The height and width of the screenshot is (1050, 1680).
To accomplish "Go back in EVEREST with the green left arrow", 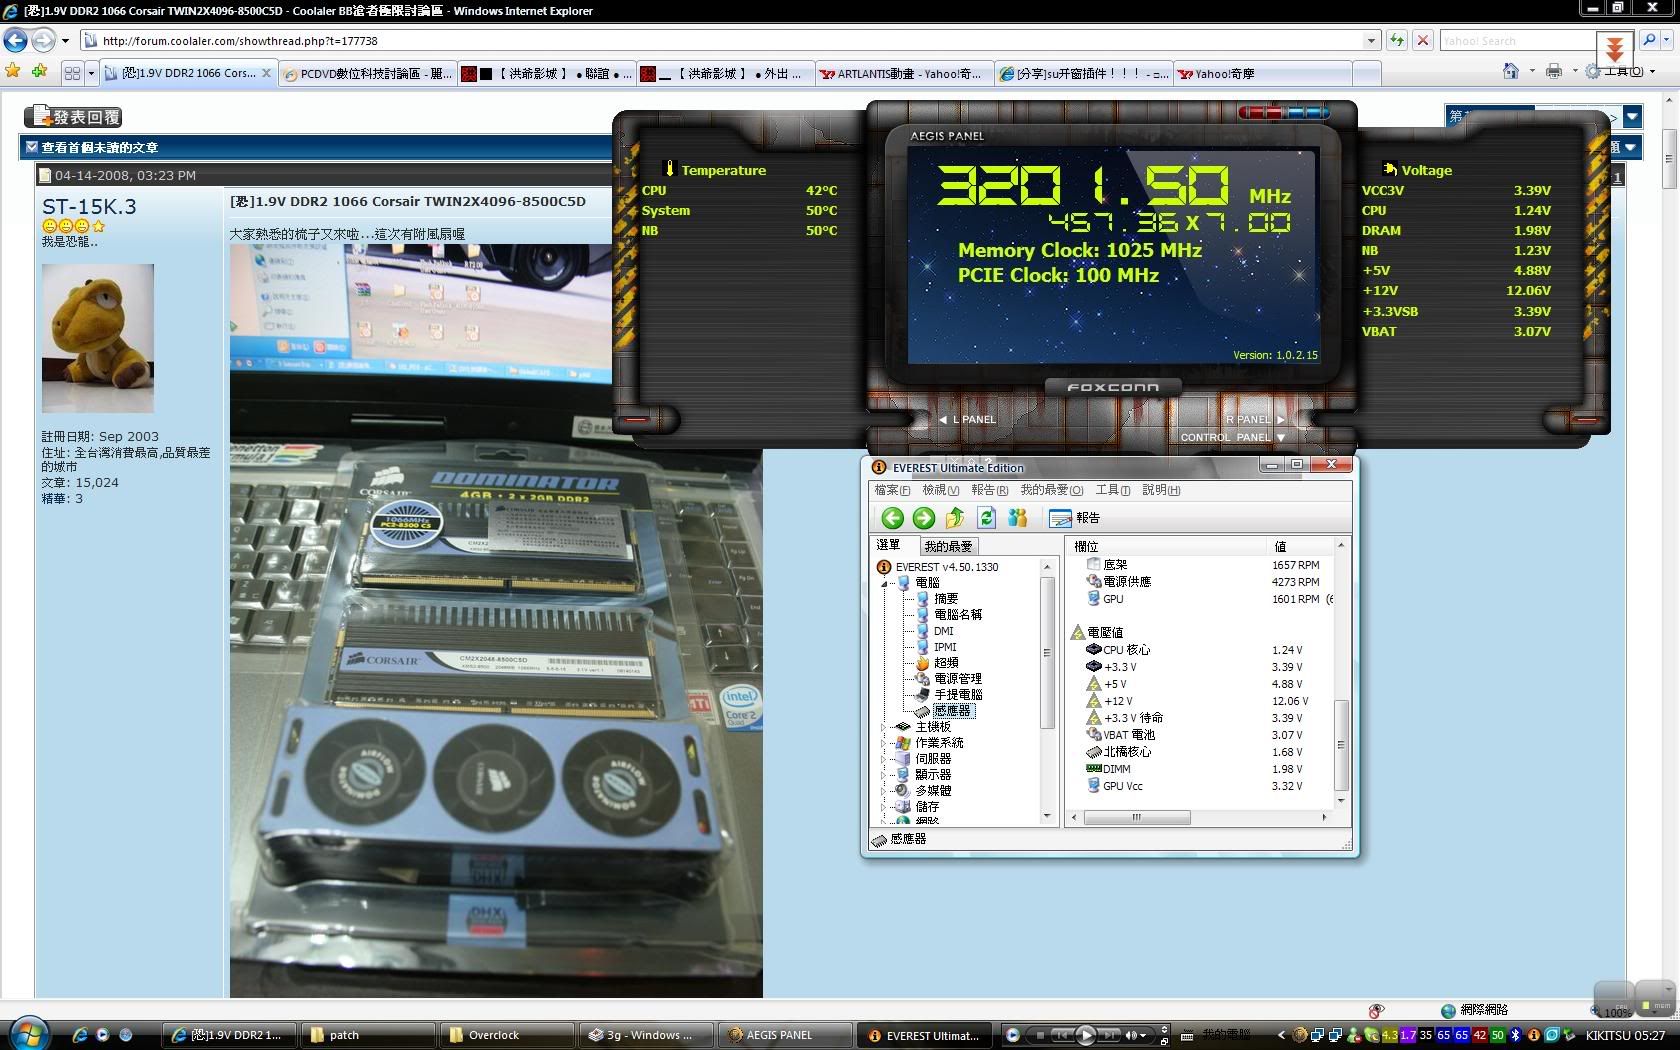I will point(892,518).
